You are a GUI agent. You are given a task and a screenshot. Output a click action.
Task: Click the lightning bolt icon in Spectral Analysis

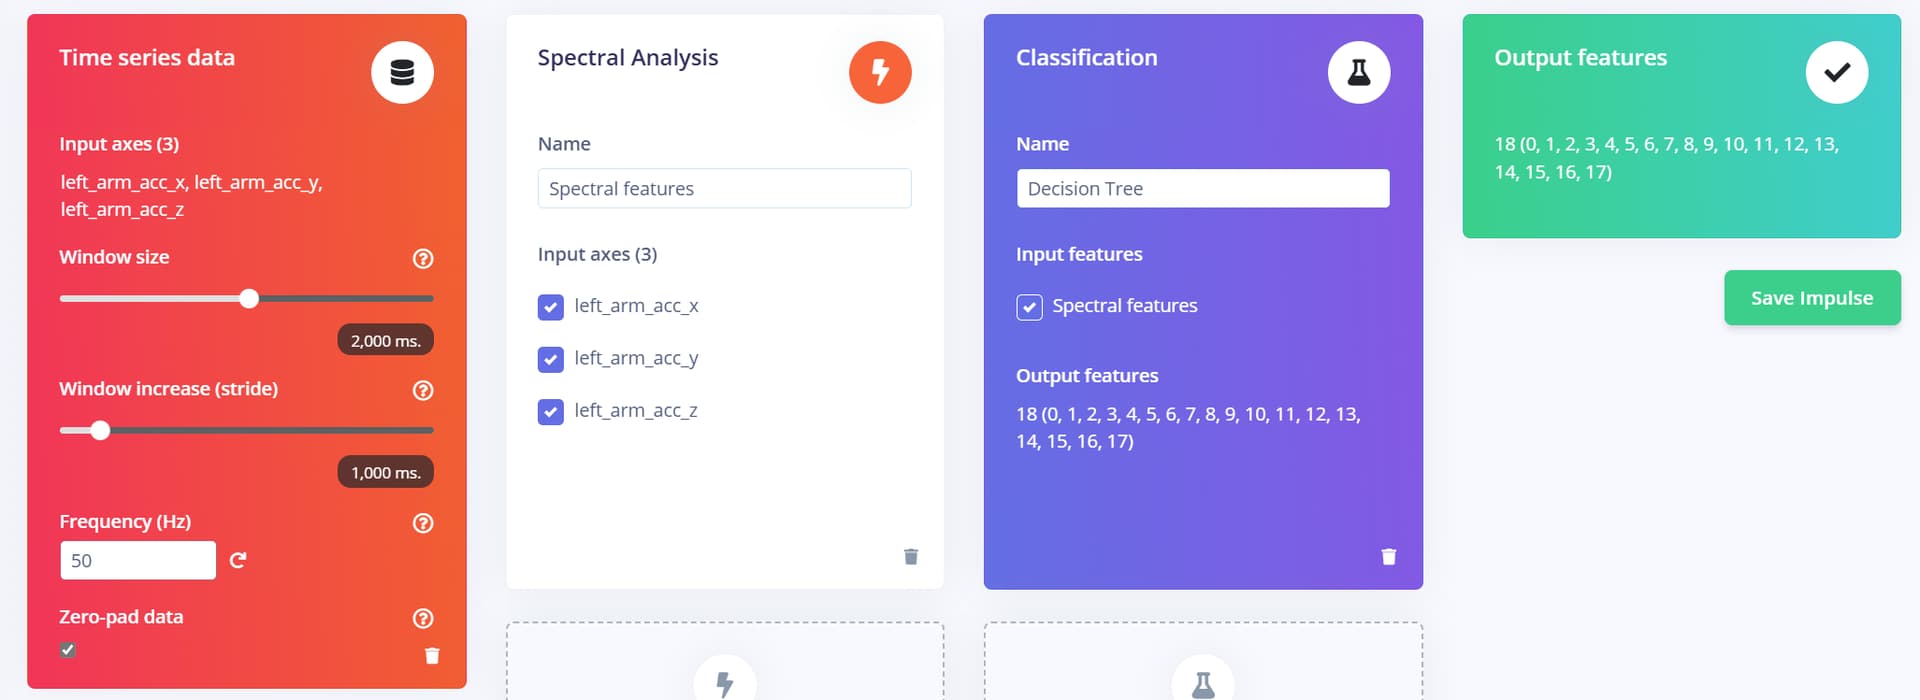880,72
